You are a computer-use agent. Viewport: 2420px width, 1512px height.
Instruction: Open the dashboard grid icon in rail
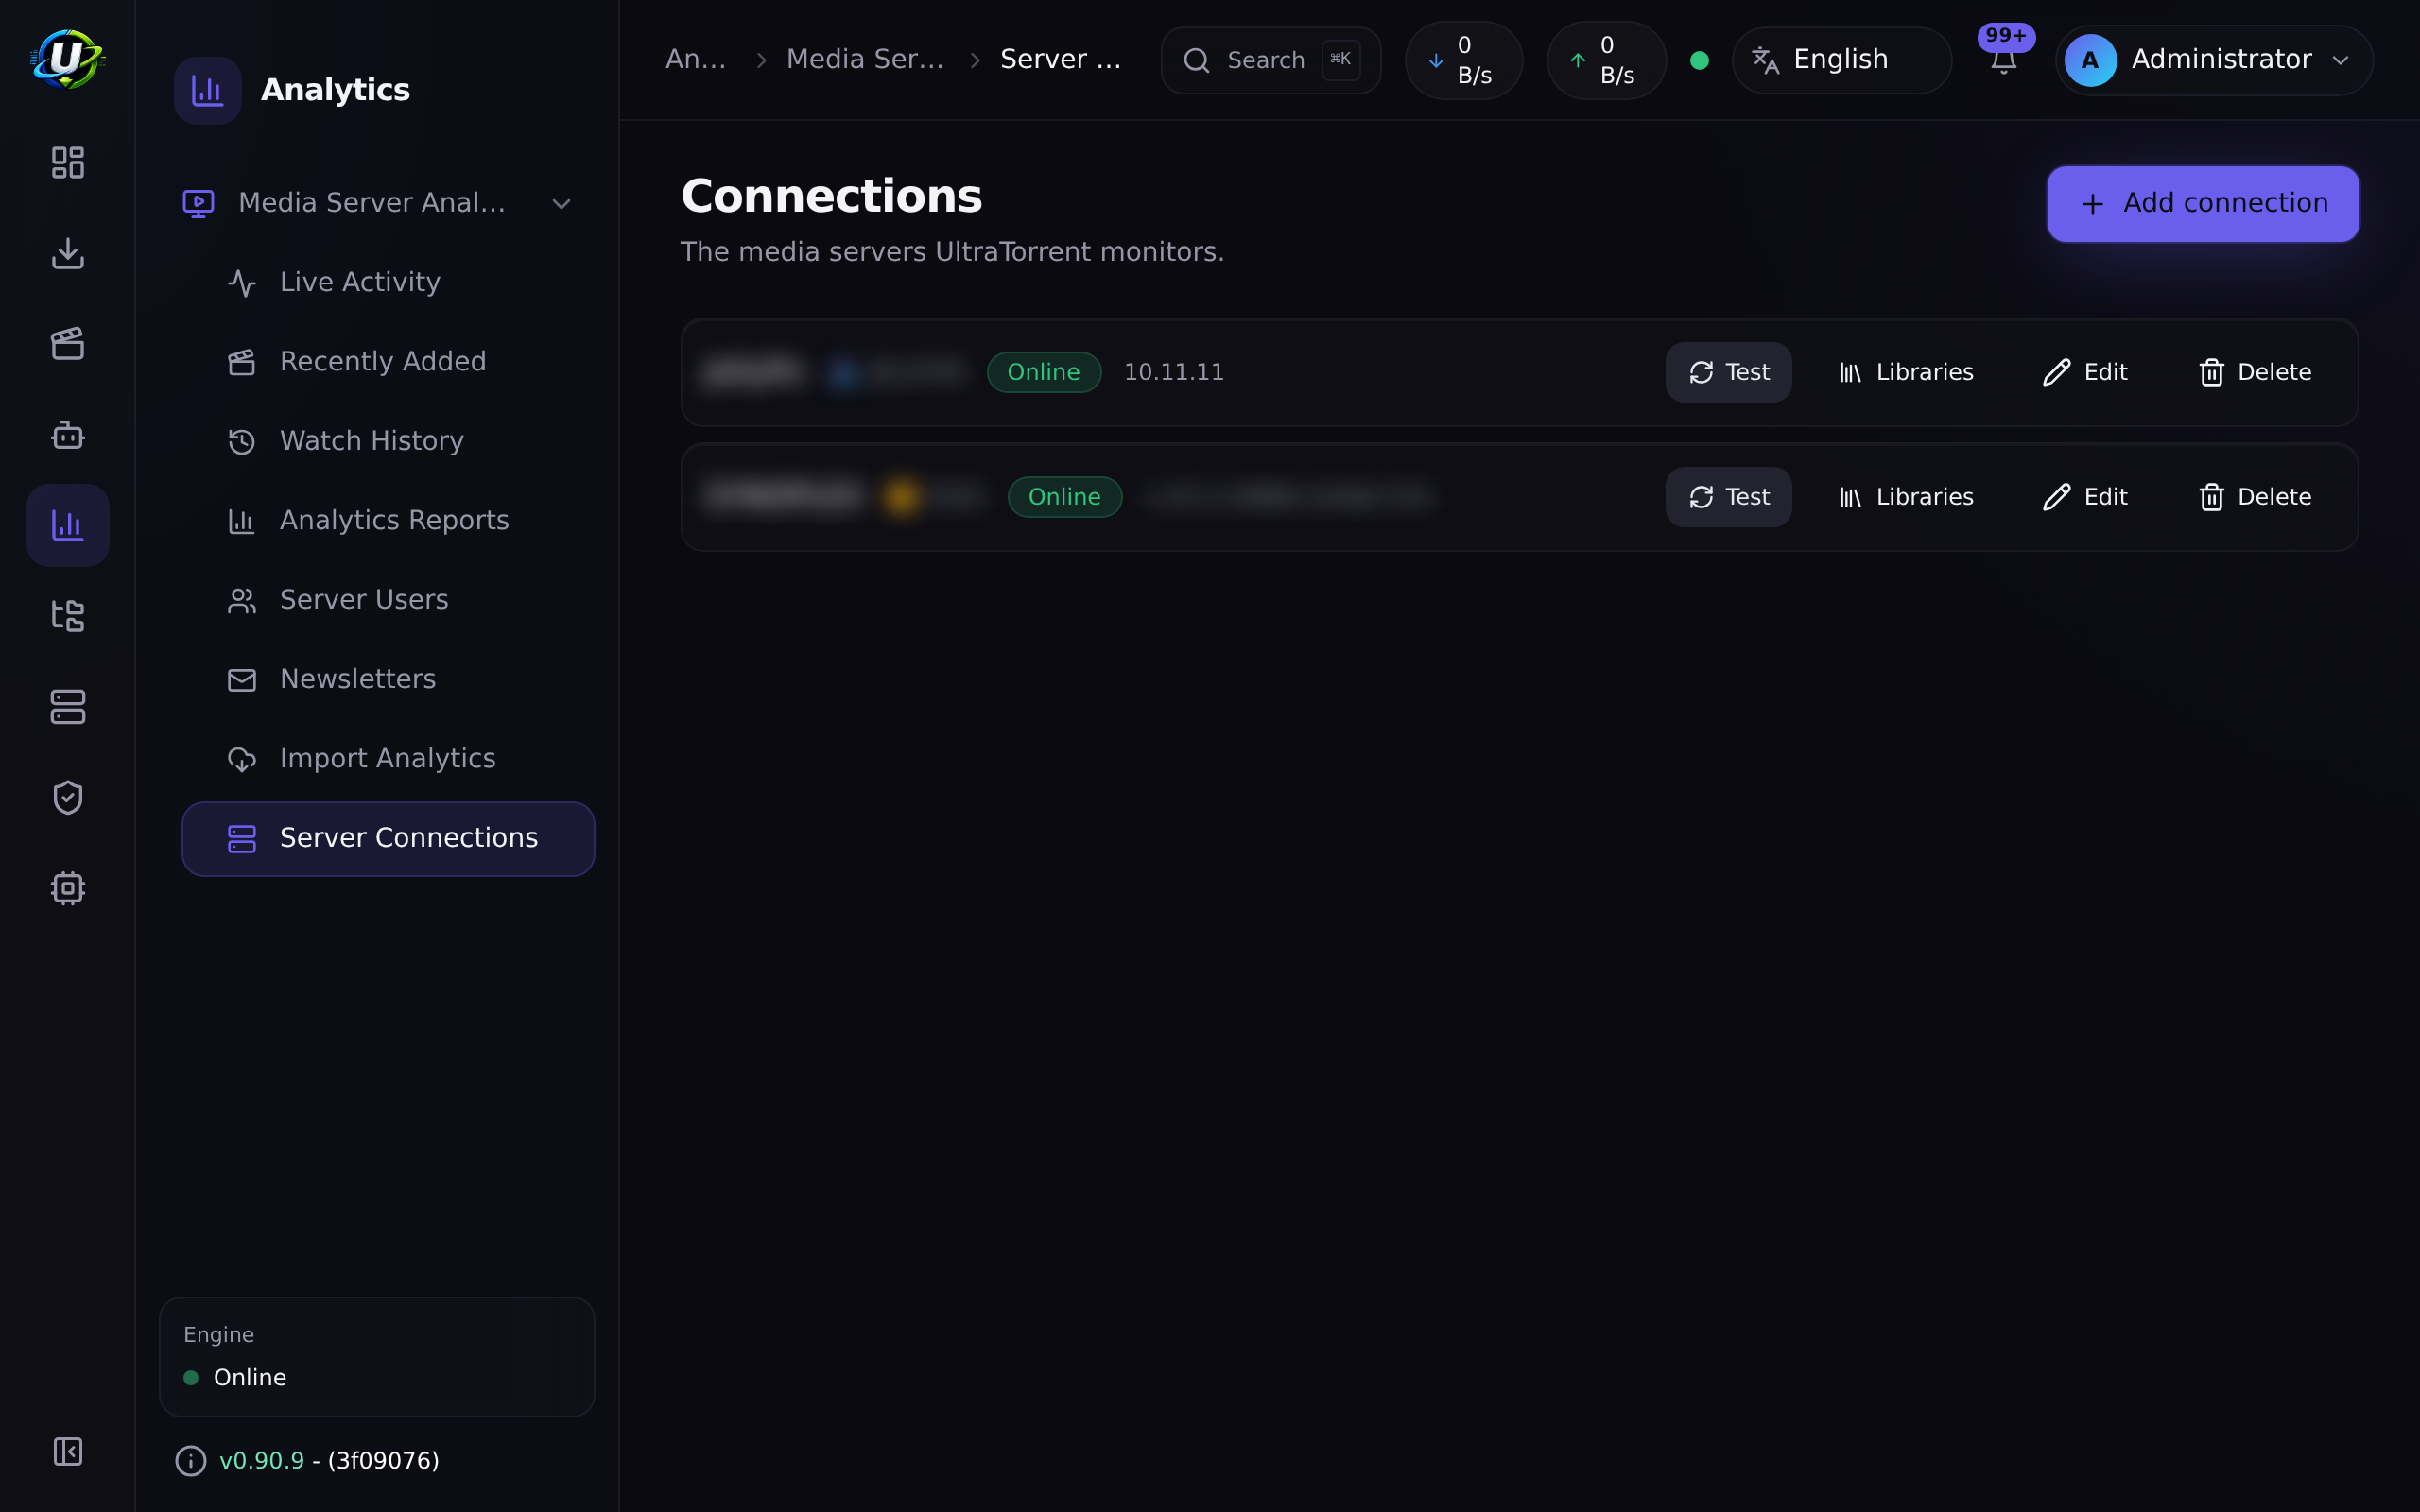pos(67,162)
